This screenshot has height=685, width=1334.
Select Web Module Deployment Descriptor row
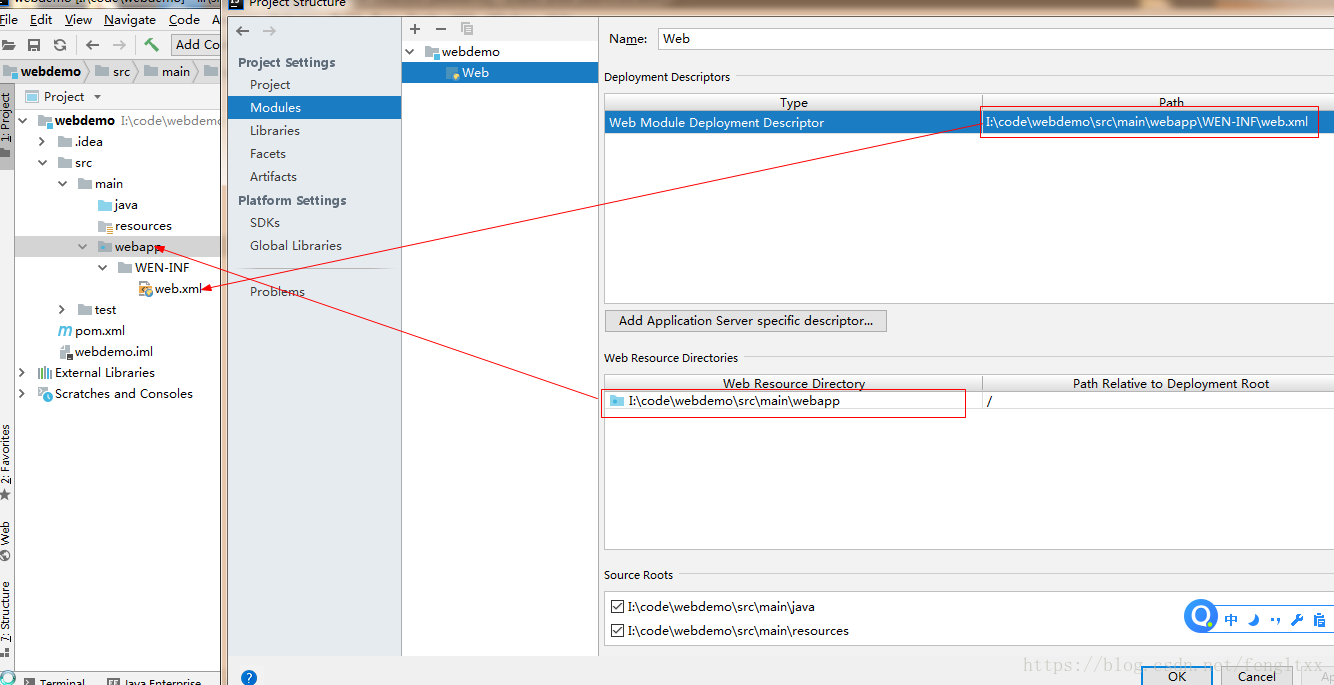(969, 122)
